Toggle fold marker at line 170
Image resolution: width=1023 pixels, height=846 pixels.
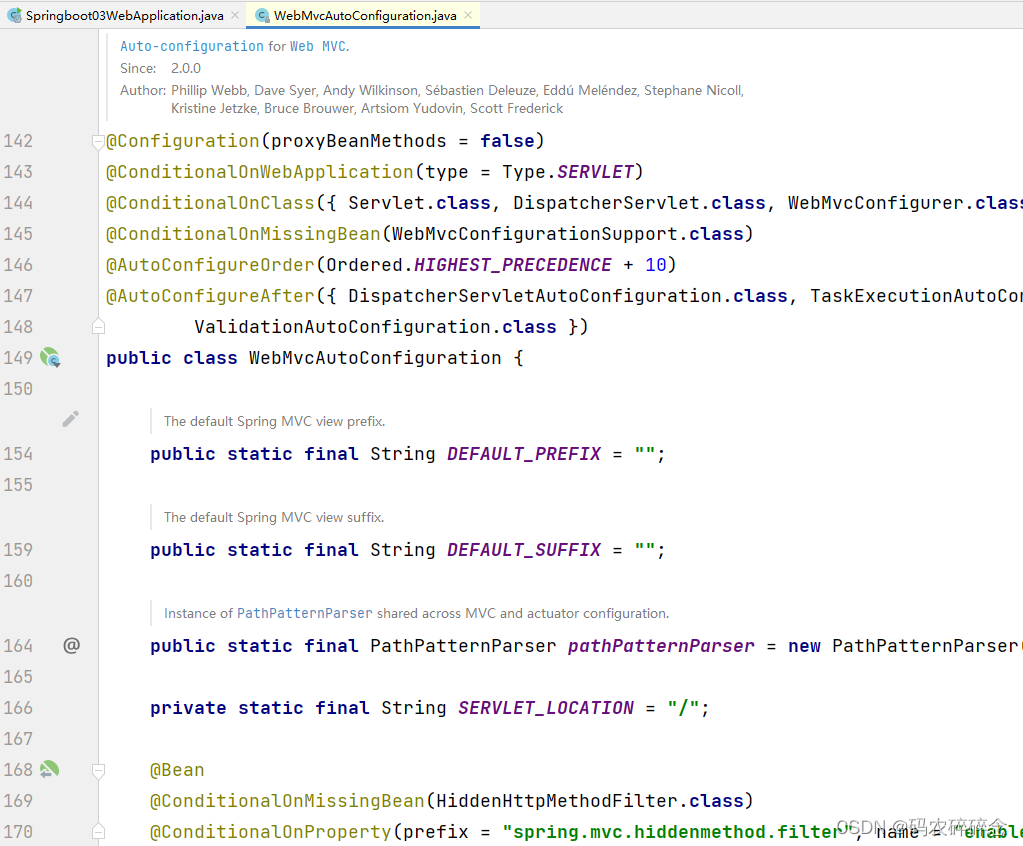click(98, 832)
